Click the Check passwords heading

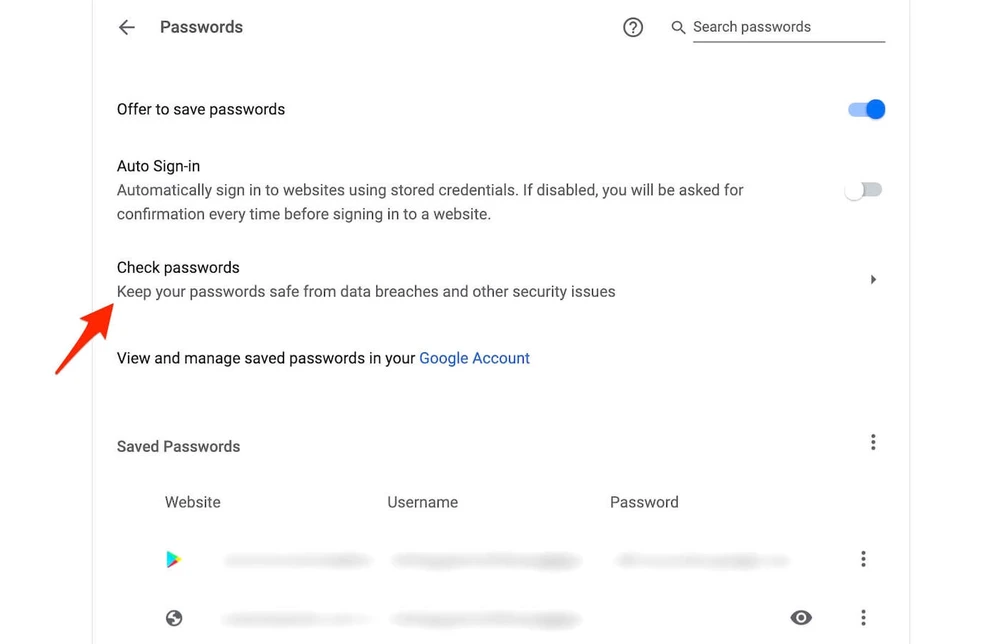tap(178, 267)
